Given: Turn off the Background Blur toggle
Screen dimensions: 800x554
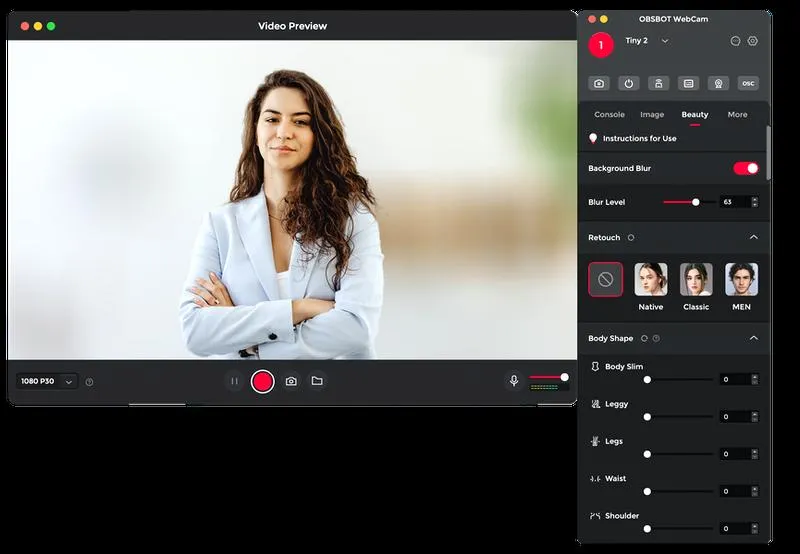Looking at the screenshot, I should point(746,168).
